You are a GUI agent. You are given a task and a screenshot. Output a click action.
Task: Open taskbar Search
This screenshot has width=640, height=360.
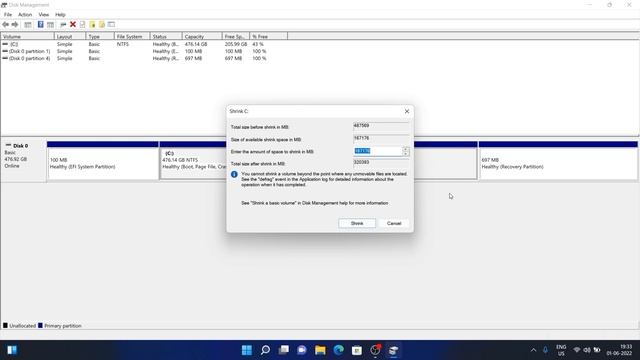click(265, 350)
